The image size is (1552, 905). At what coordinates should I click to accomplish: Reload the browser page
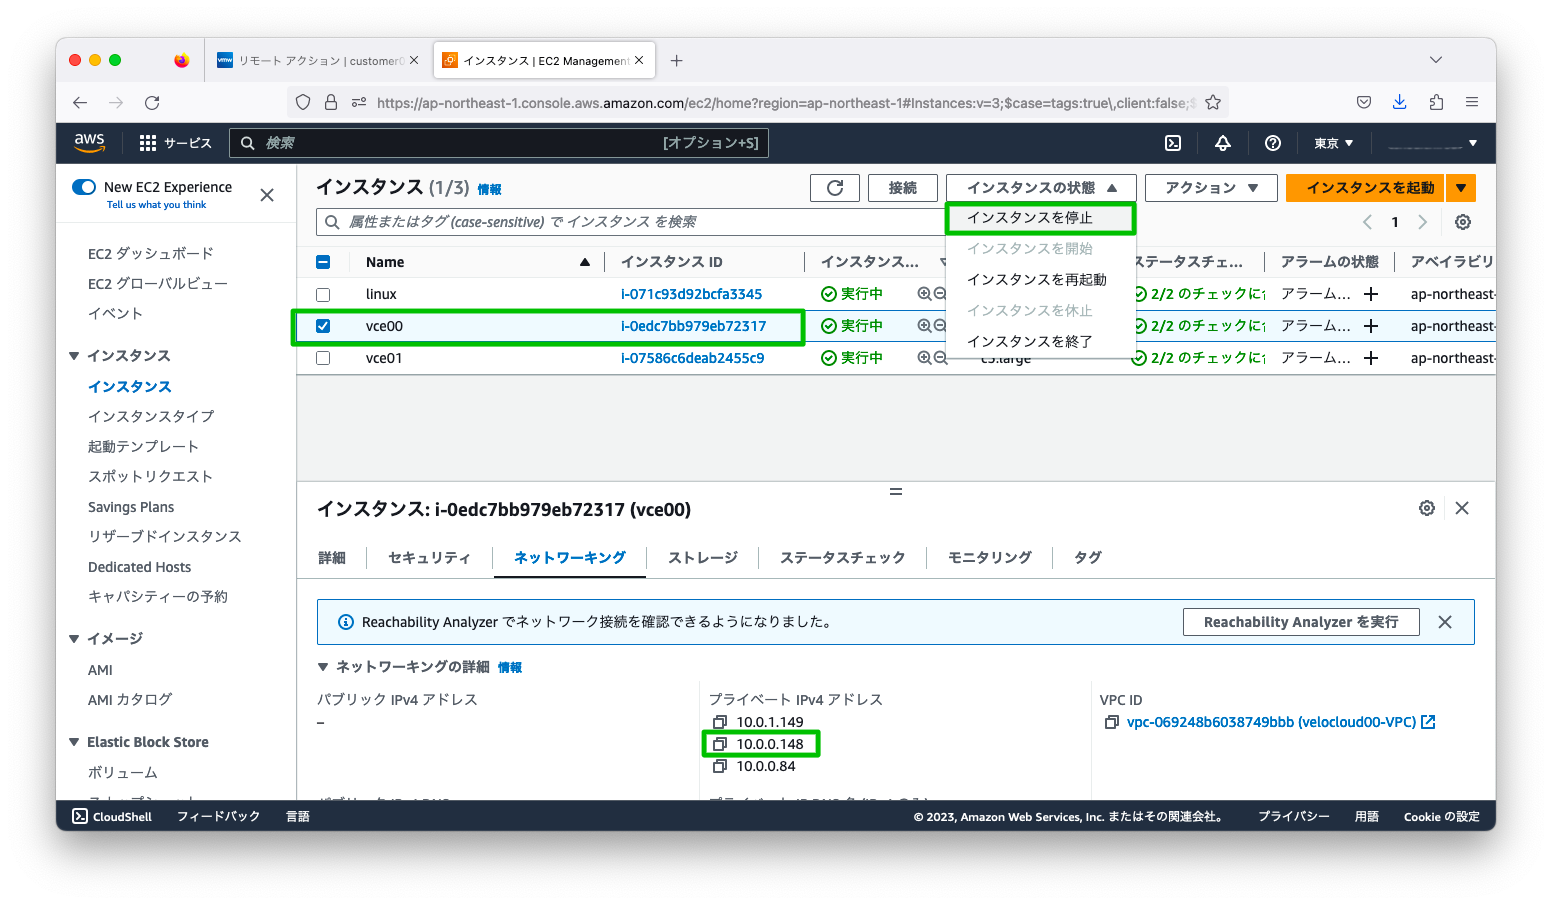click(x=152, y=102)
